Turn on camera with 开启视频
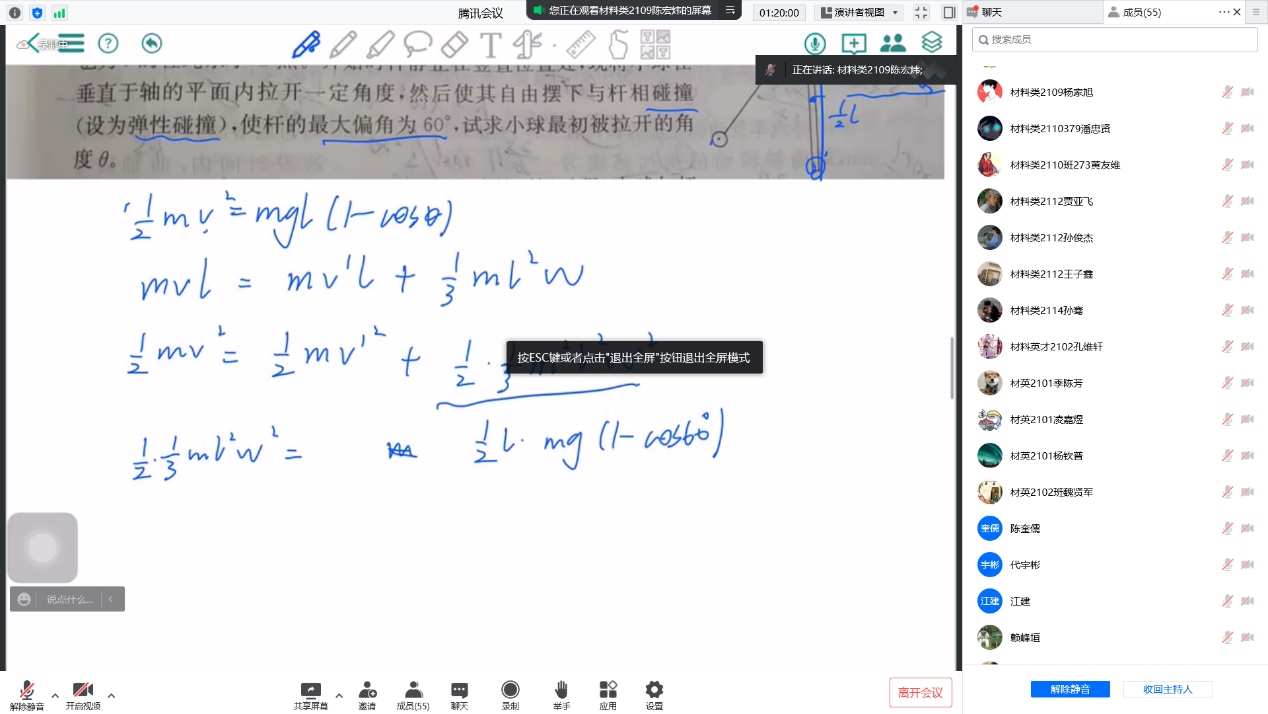 coord(83,694)
